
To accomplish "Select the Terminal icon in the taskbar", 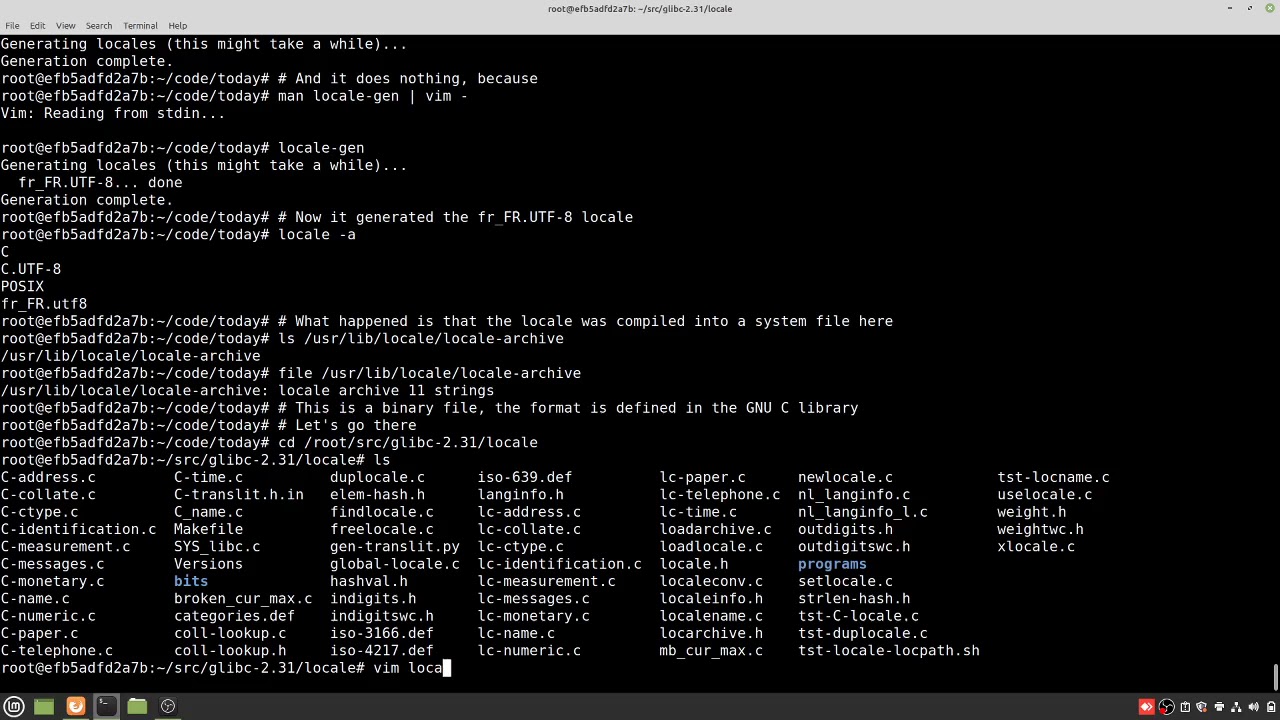I will coord(106,706).
